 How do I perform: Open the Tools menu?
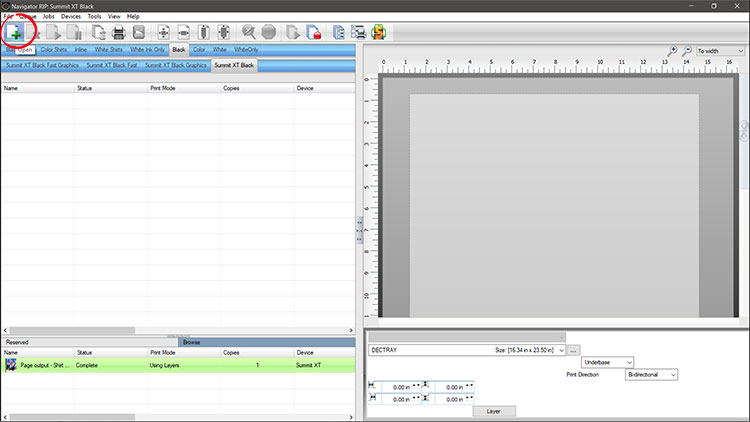(94, 17)
